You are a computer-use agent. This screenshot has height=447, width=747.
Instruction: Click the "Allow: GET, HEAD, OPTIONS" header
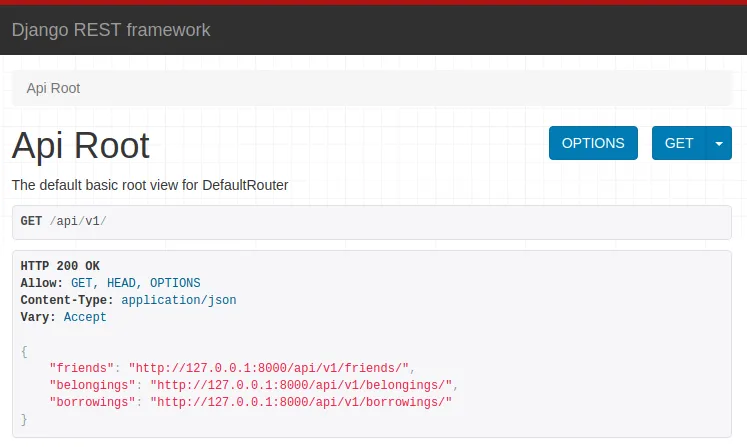(x=111, y=283)
